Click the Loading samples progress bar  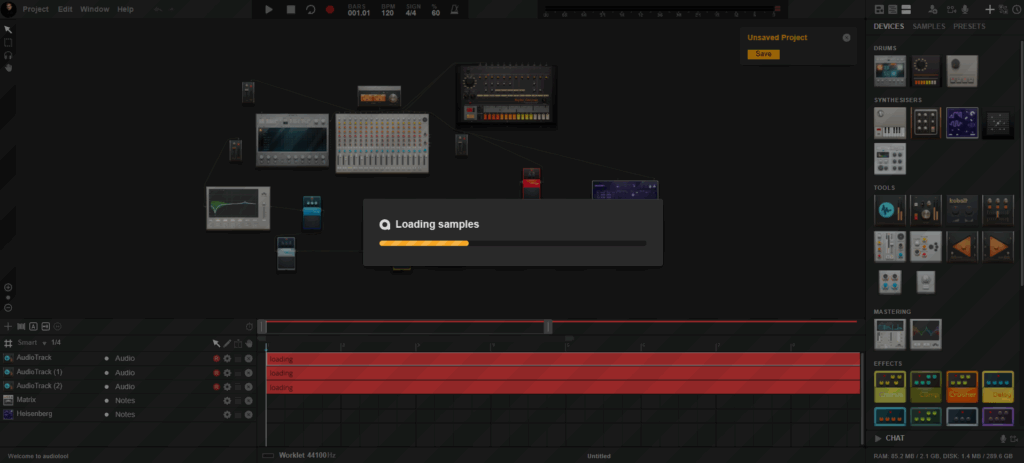[x=513, y=243]
